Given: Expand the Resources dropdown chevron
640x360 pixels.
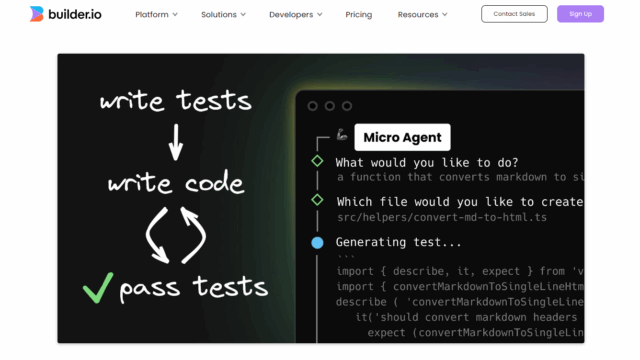Looking at the screenshot, I should pos(445,15).
